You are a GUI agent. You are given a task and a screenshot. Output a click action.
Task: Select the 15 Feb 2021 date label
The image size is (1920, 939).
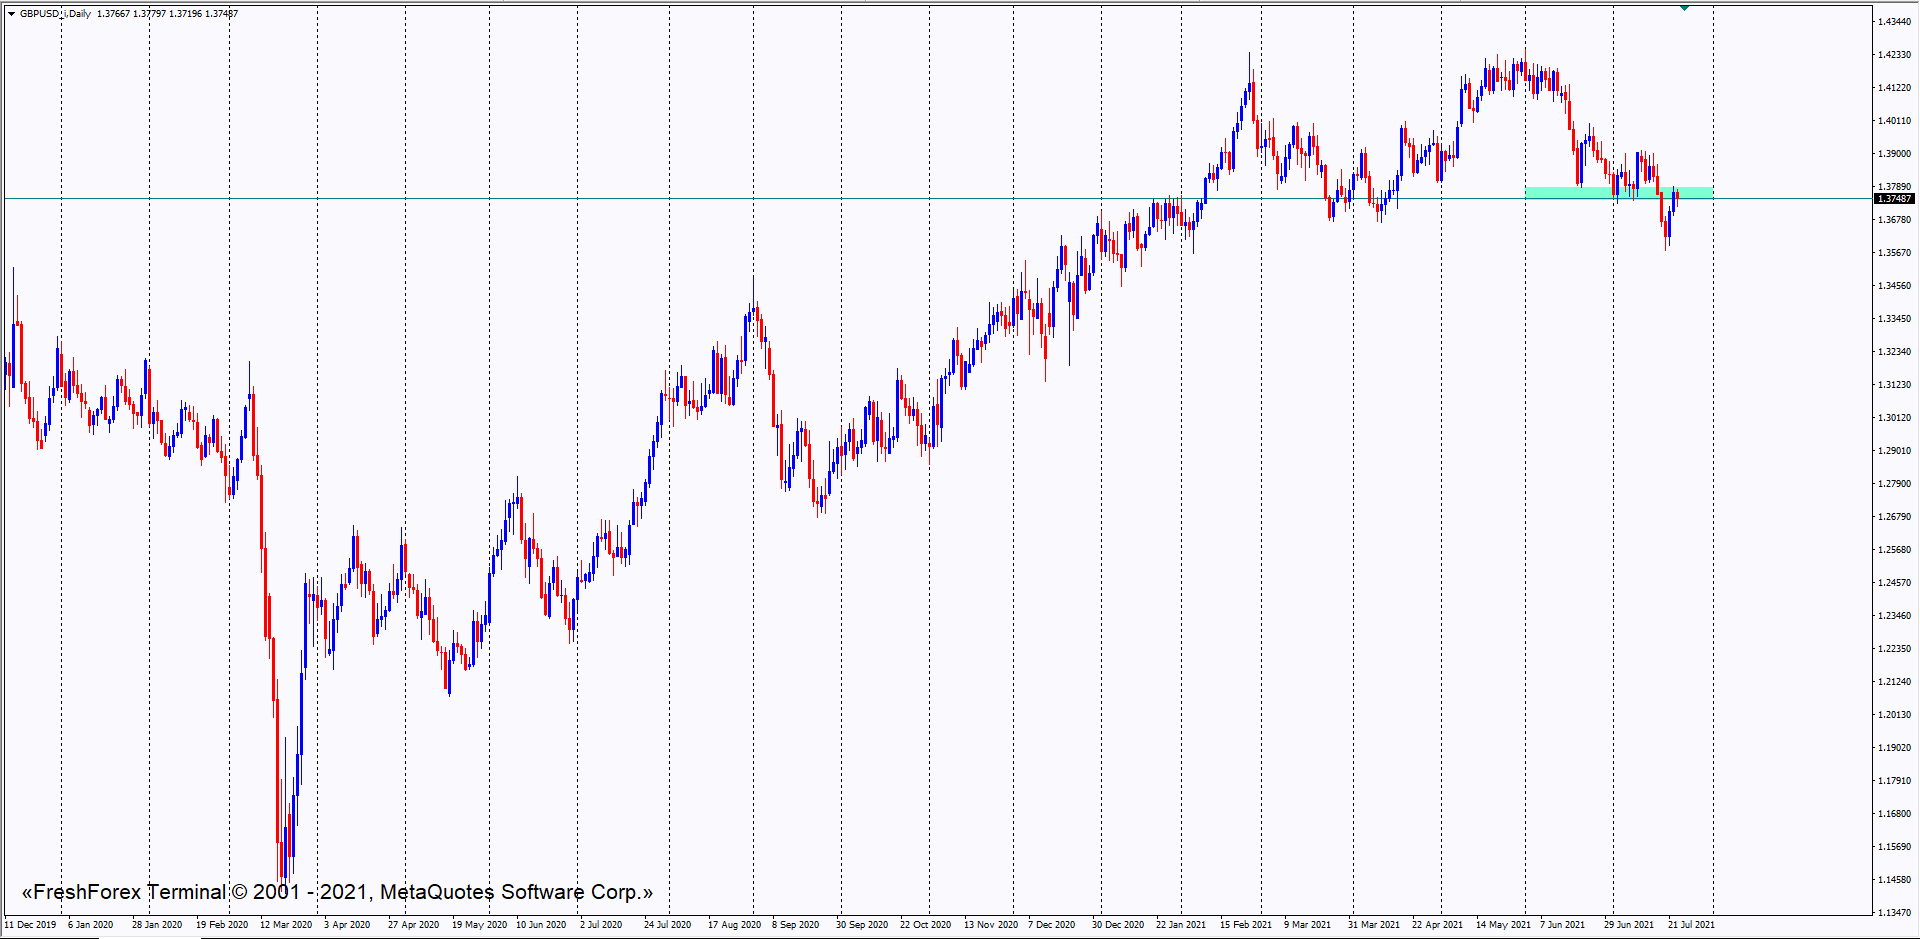point(1245,925)
